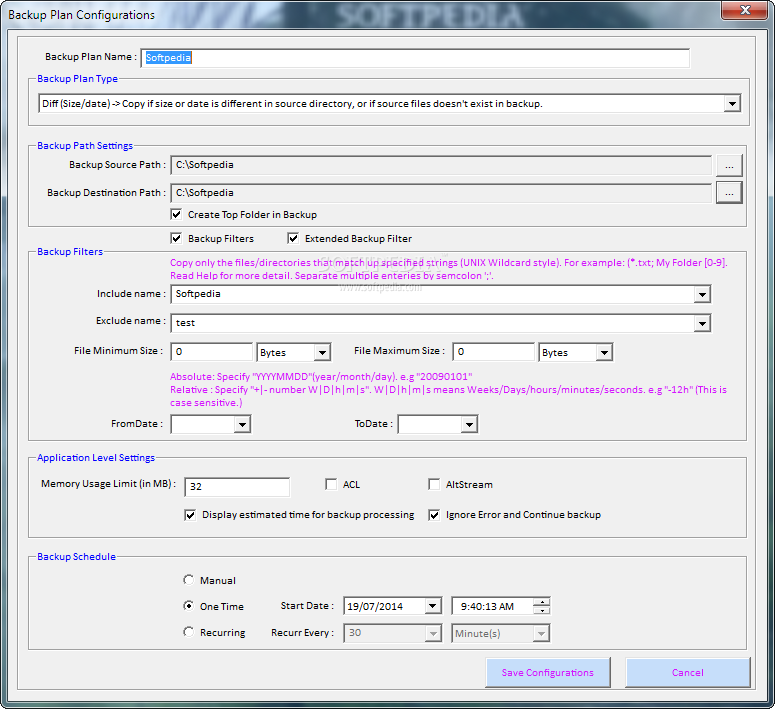The width and height of the screenshot is (775, 709).
Task: Open File Minimum Size unit dropdown
Action: (322, 353)
